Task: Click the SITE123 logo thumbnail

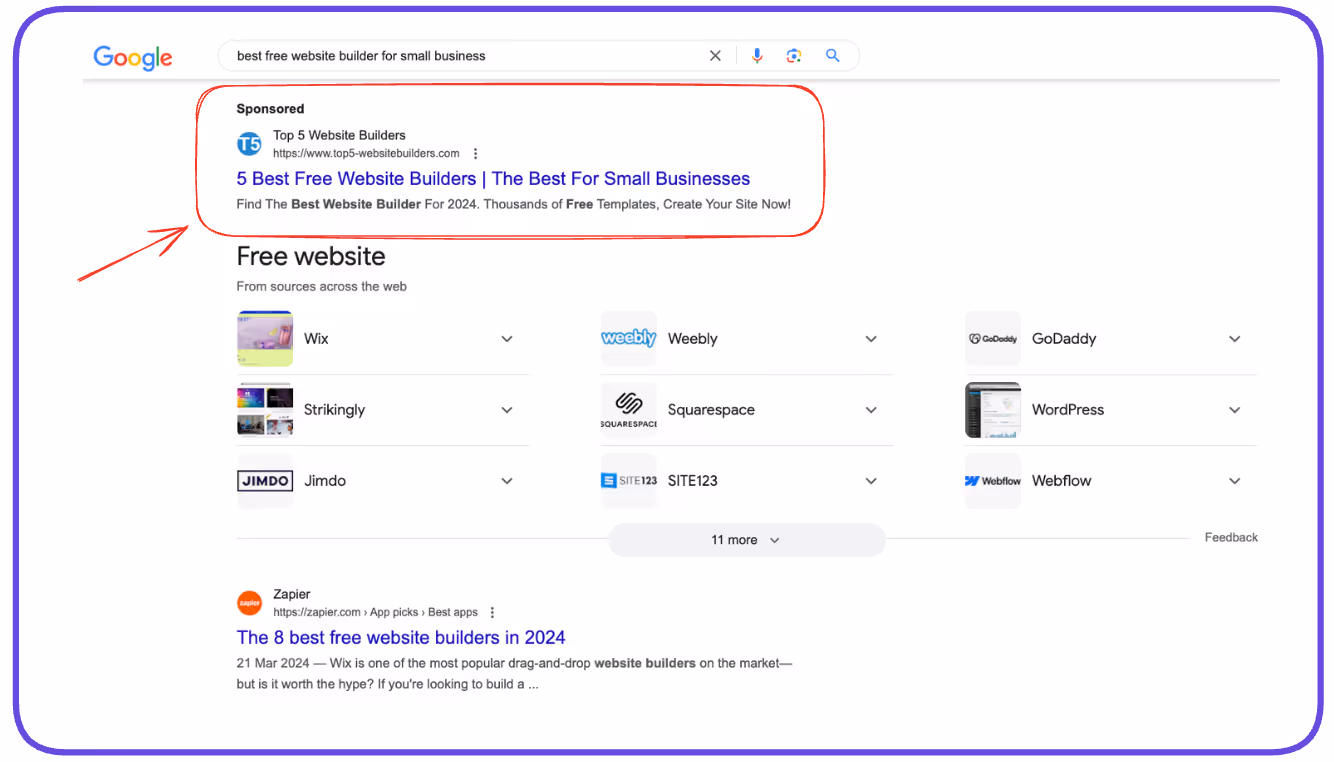Action: [x=629, y=481]
